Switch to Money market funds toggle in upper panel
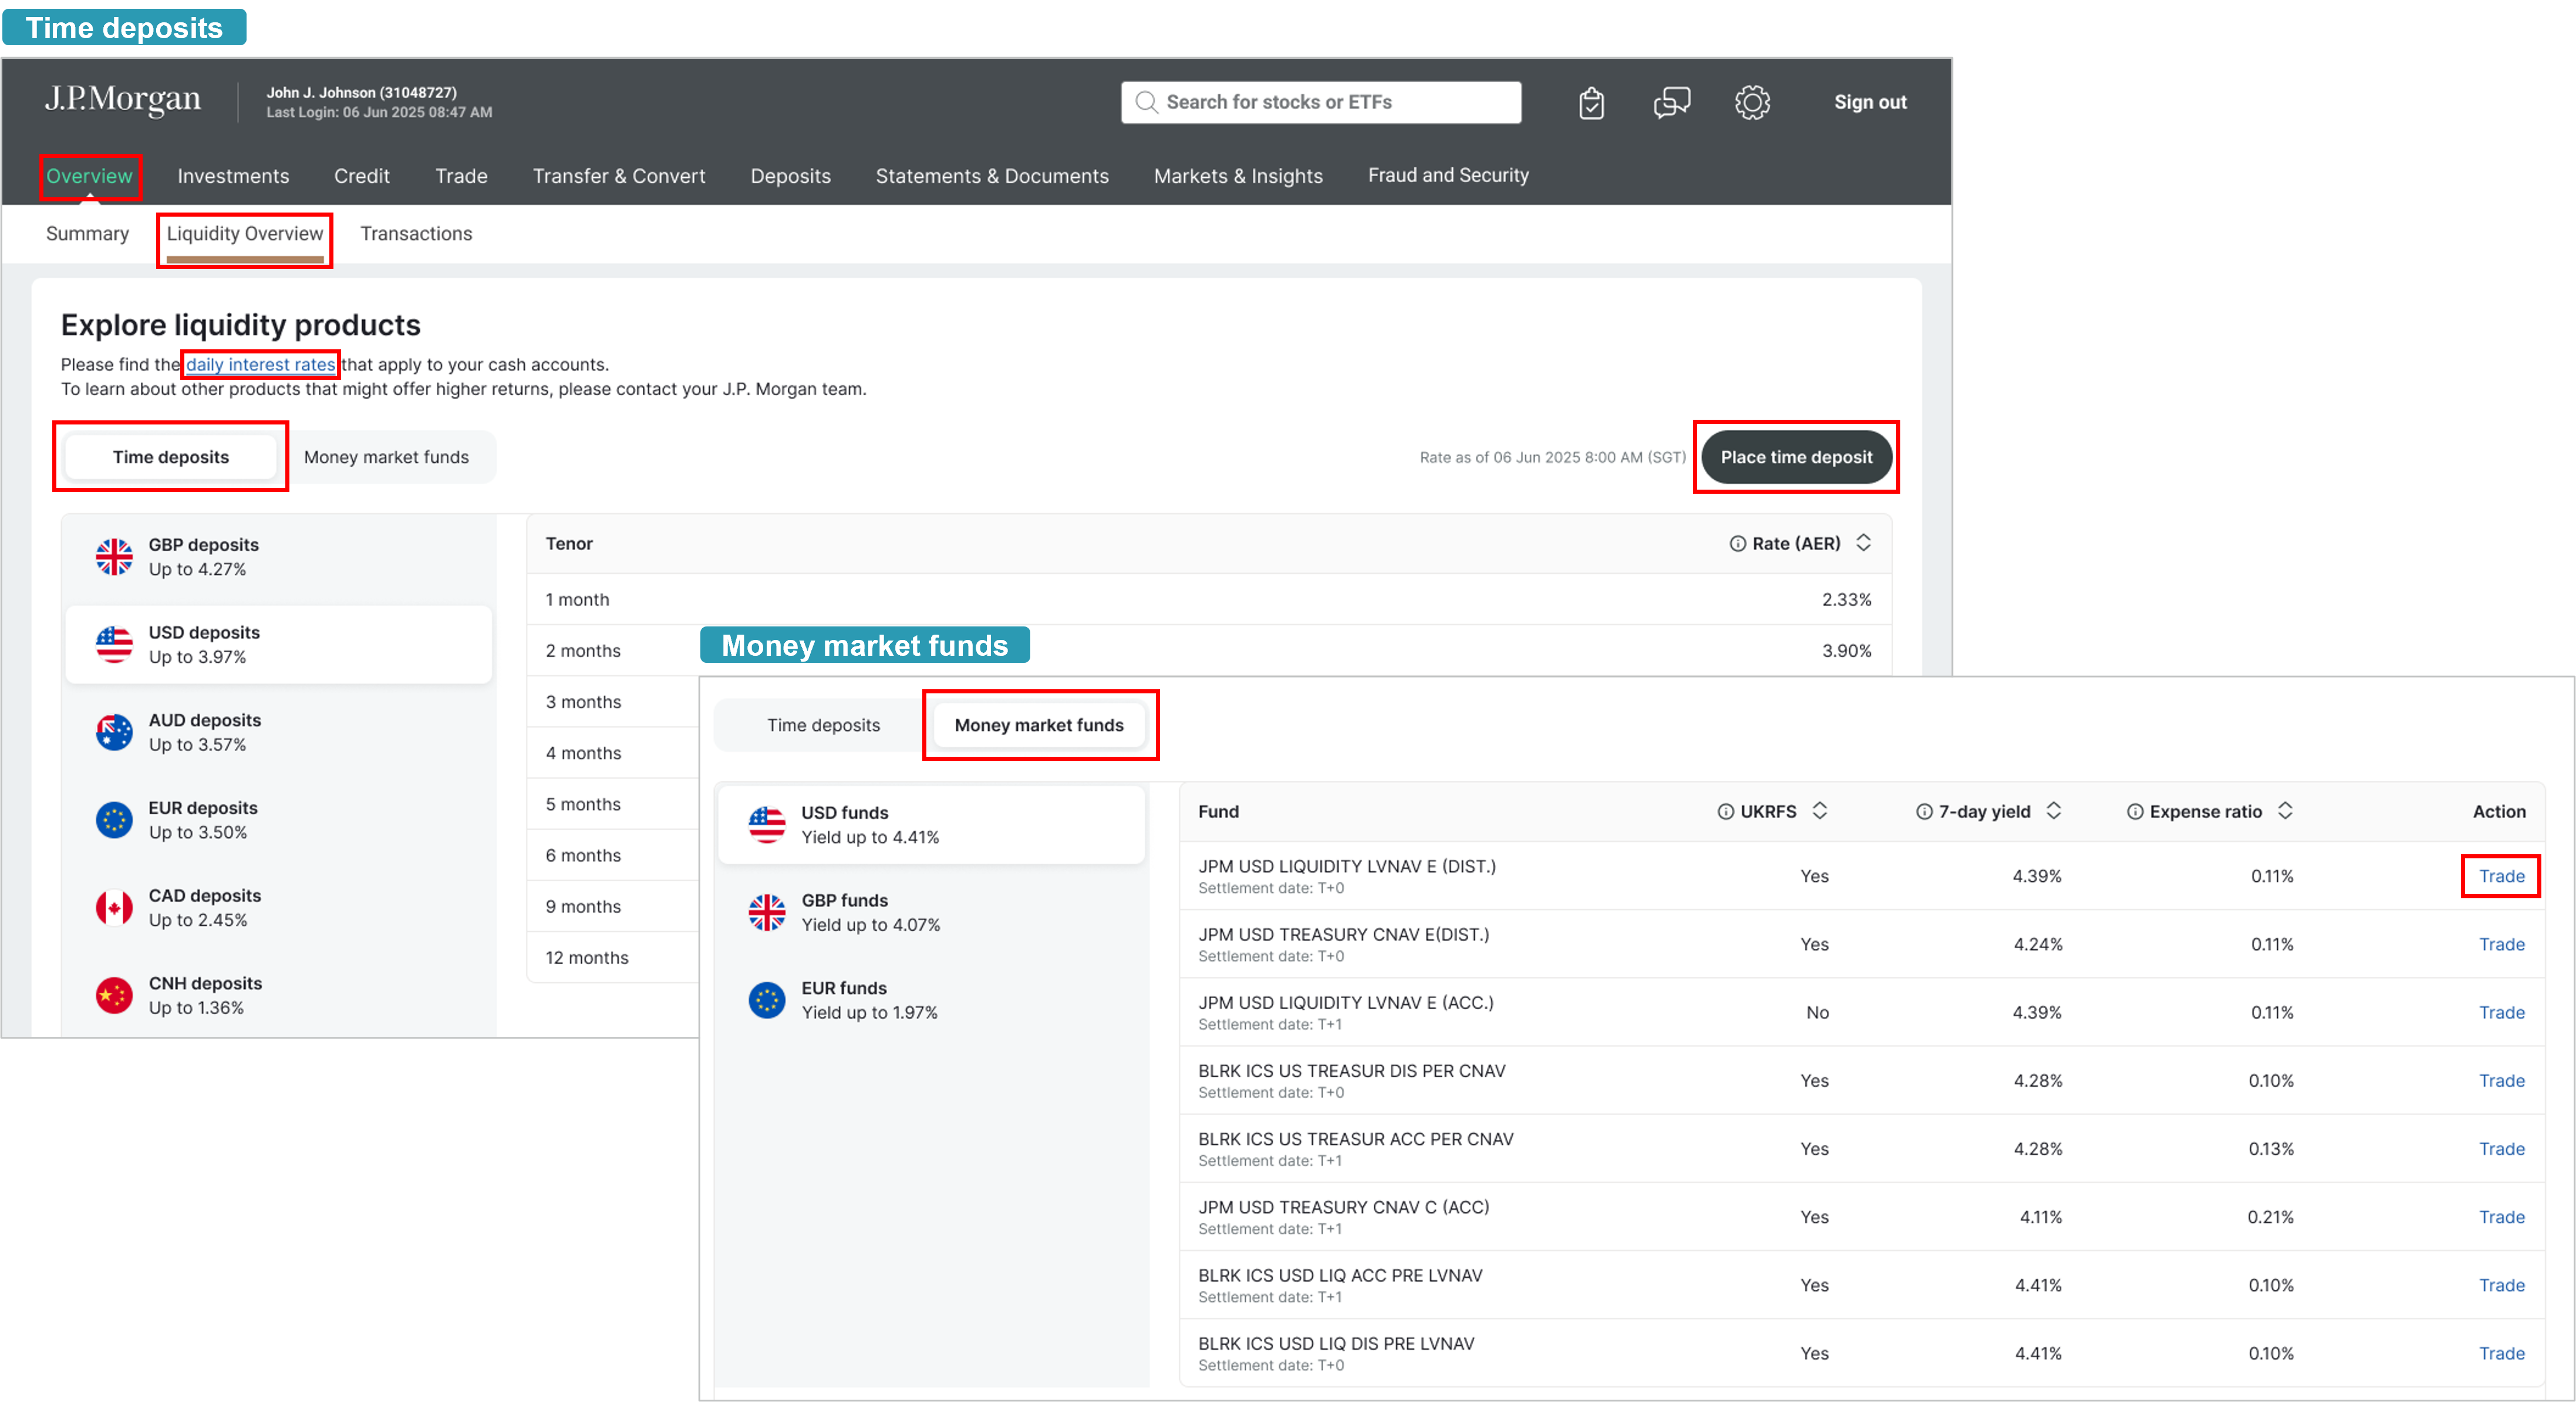 [x=386, y=457]
